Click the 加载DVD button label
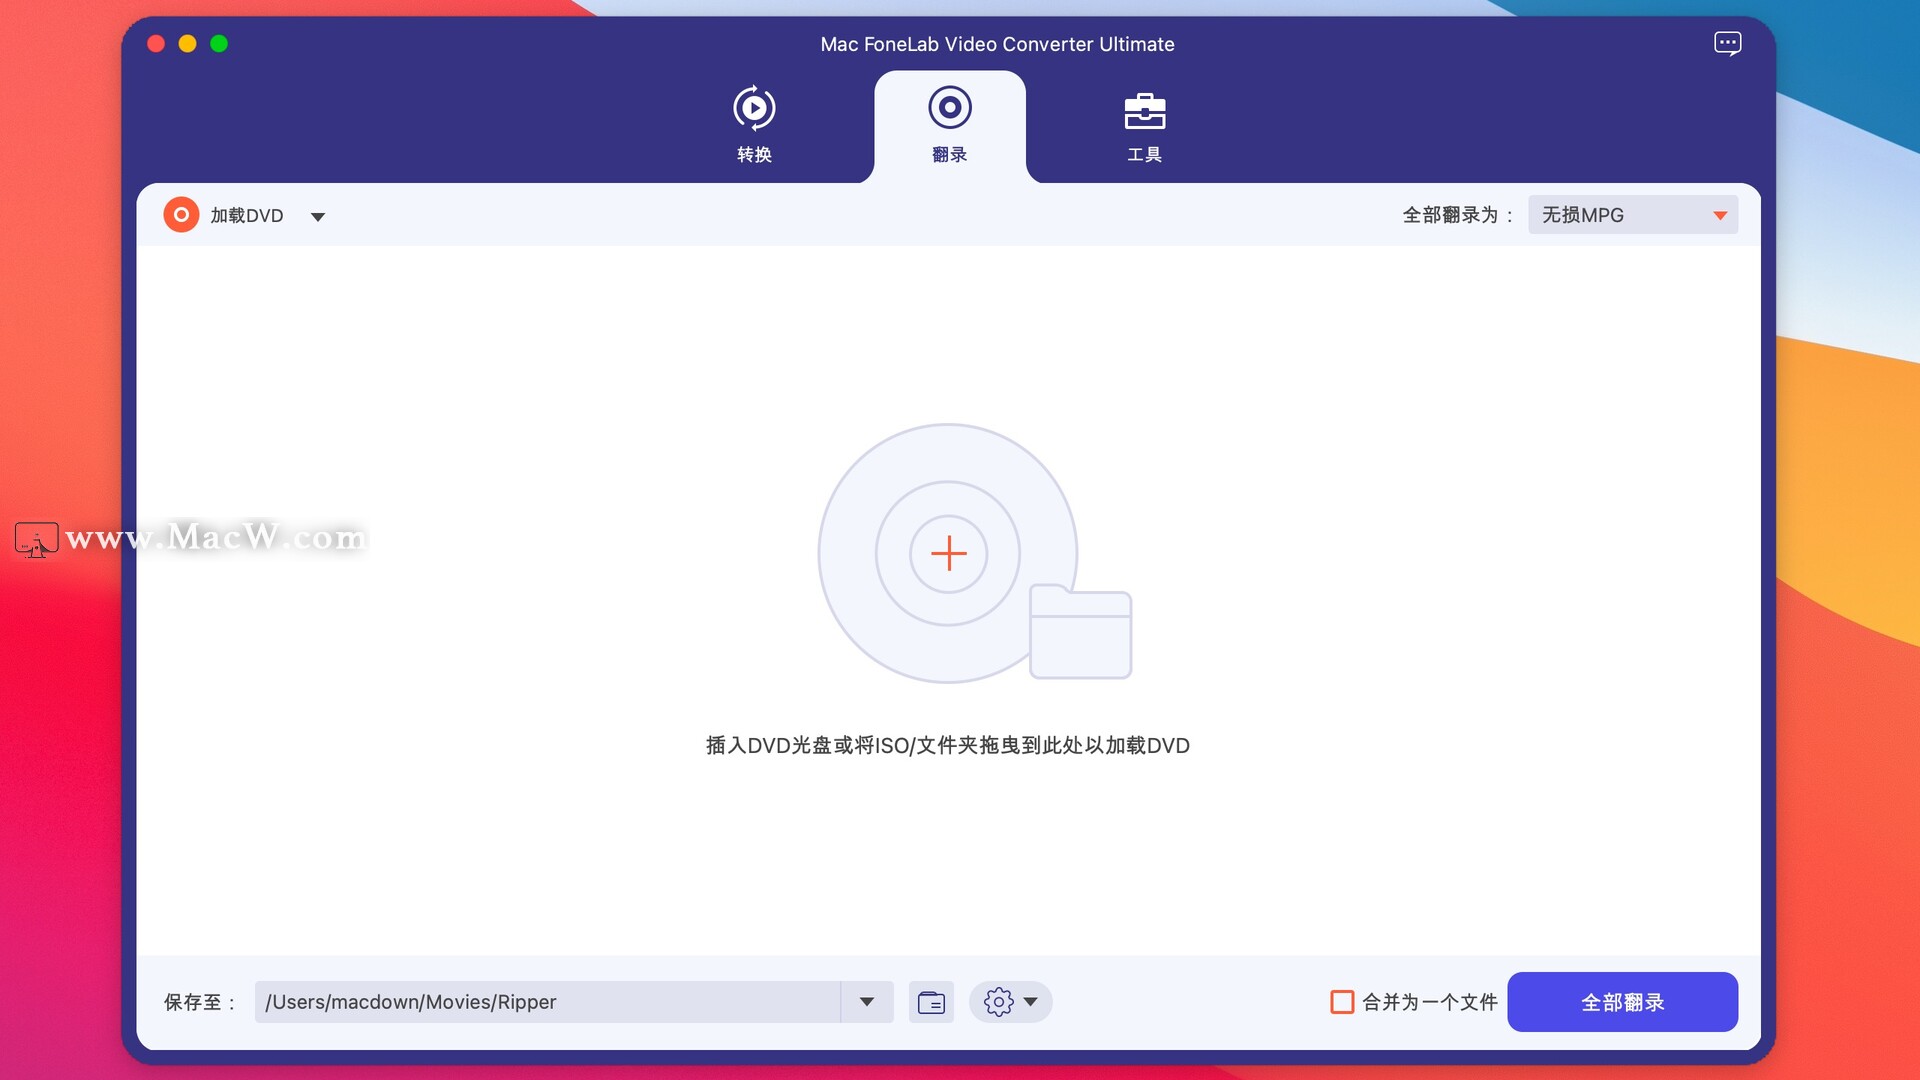This screenshot has width=1920, height=1080. pyautogui.click(x=247, y=216)
